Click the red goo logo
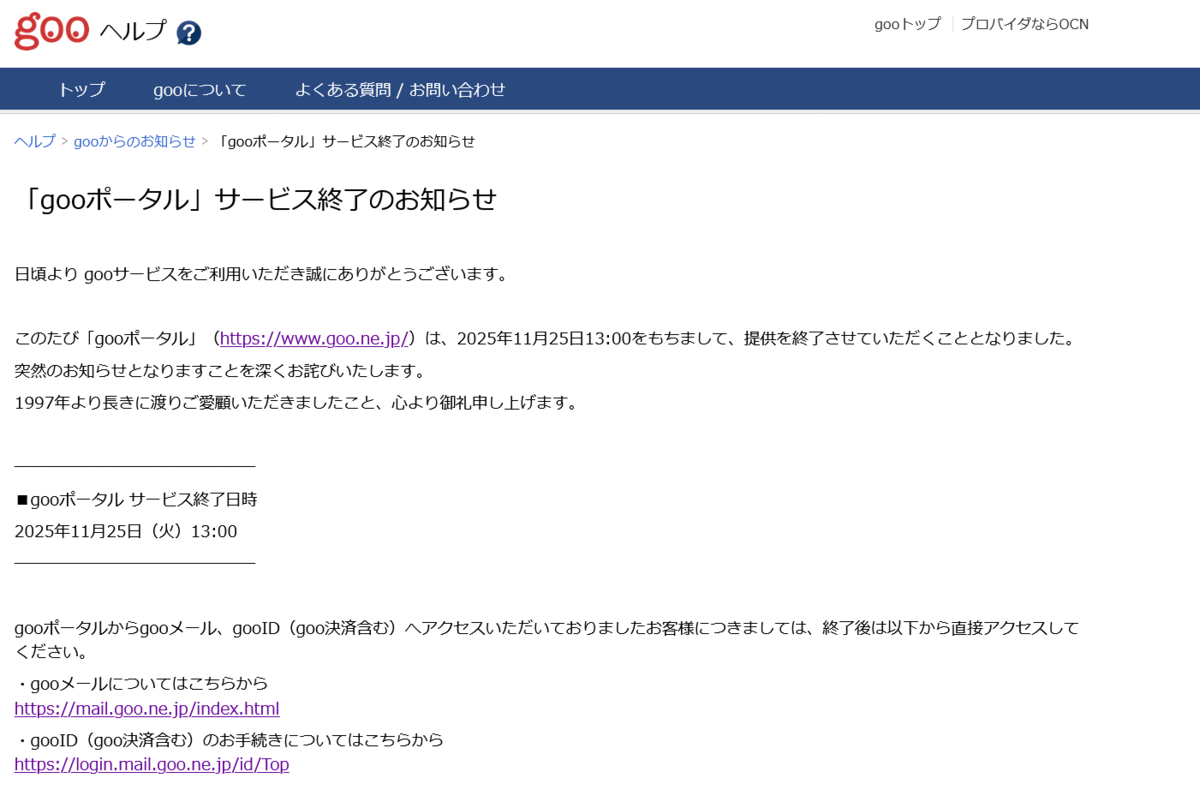 point(52,31)
